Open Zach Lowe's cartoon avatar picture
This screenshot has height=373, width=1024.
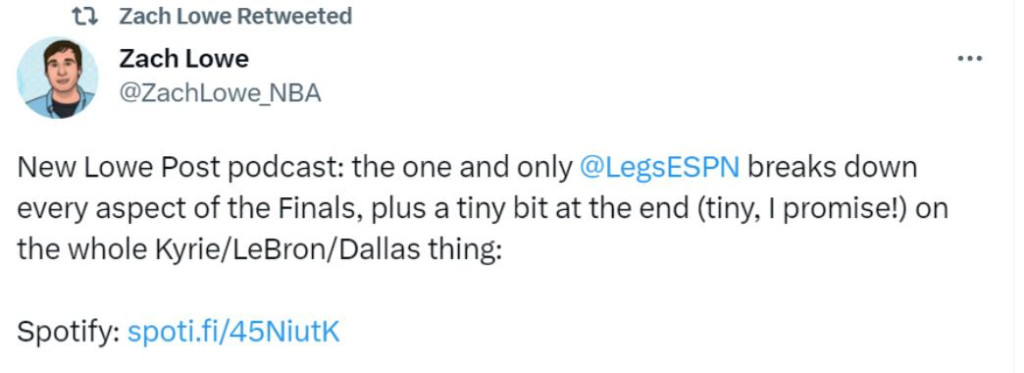[x=57, y=78]
